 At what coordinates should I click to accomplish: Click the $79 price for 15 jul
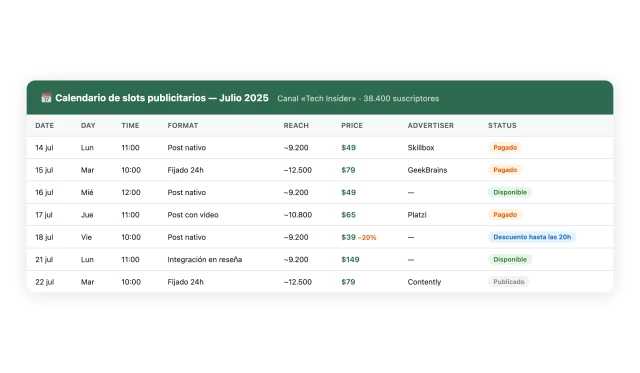(348, 170)
